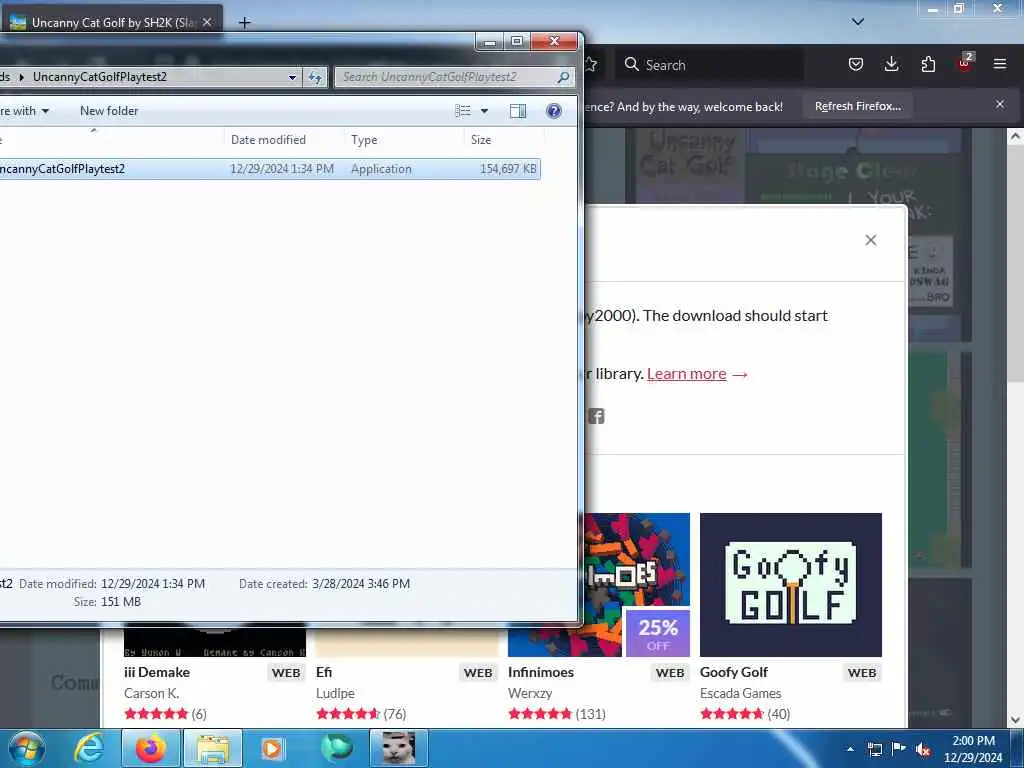The image size is (1024, 768).
Task: Click New folder in Explorer toolbar
Action: pyautogui.click(x=109, y=111)
